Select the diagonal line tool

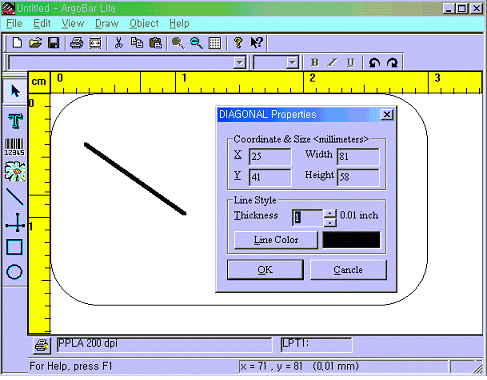point(15,197)
